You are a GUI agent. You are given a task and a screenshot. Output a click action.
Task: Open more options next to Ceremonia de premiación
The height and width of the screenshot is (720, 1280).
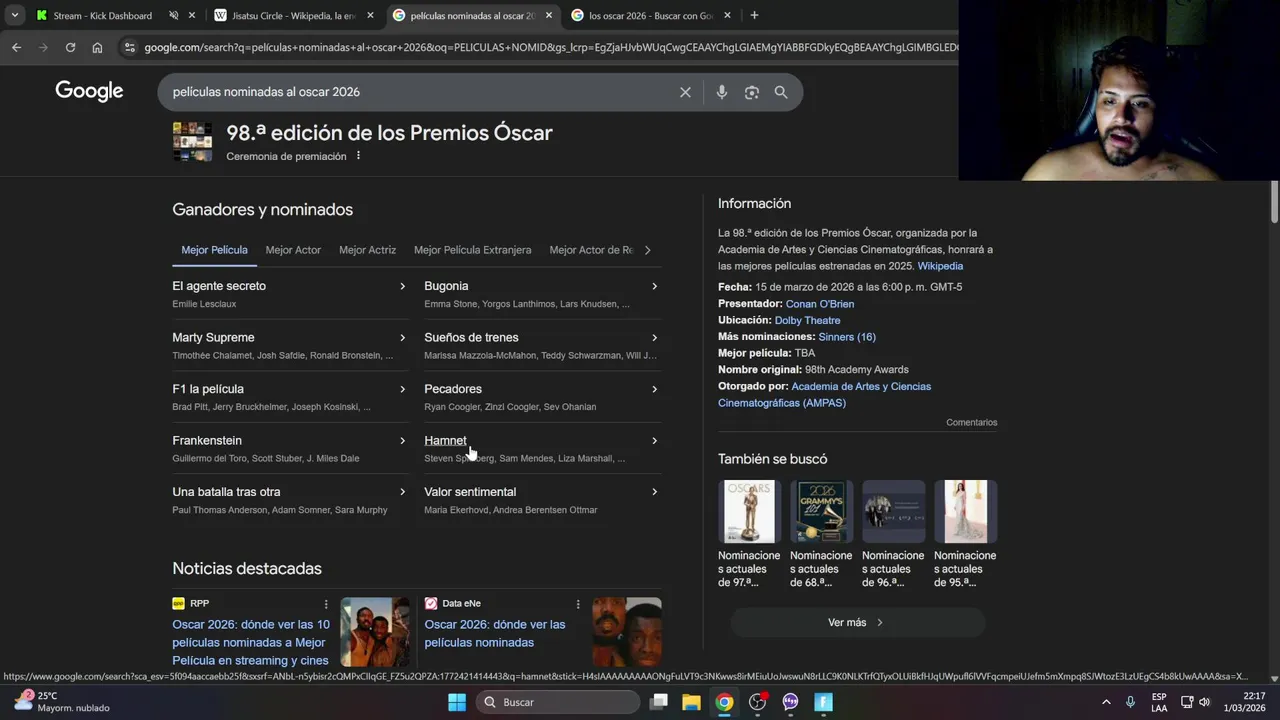point(358,156)
